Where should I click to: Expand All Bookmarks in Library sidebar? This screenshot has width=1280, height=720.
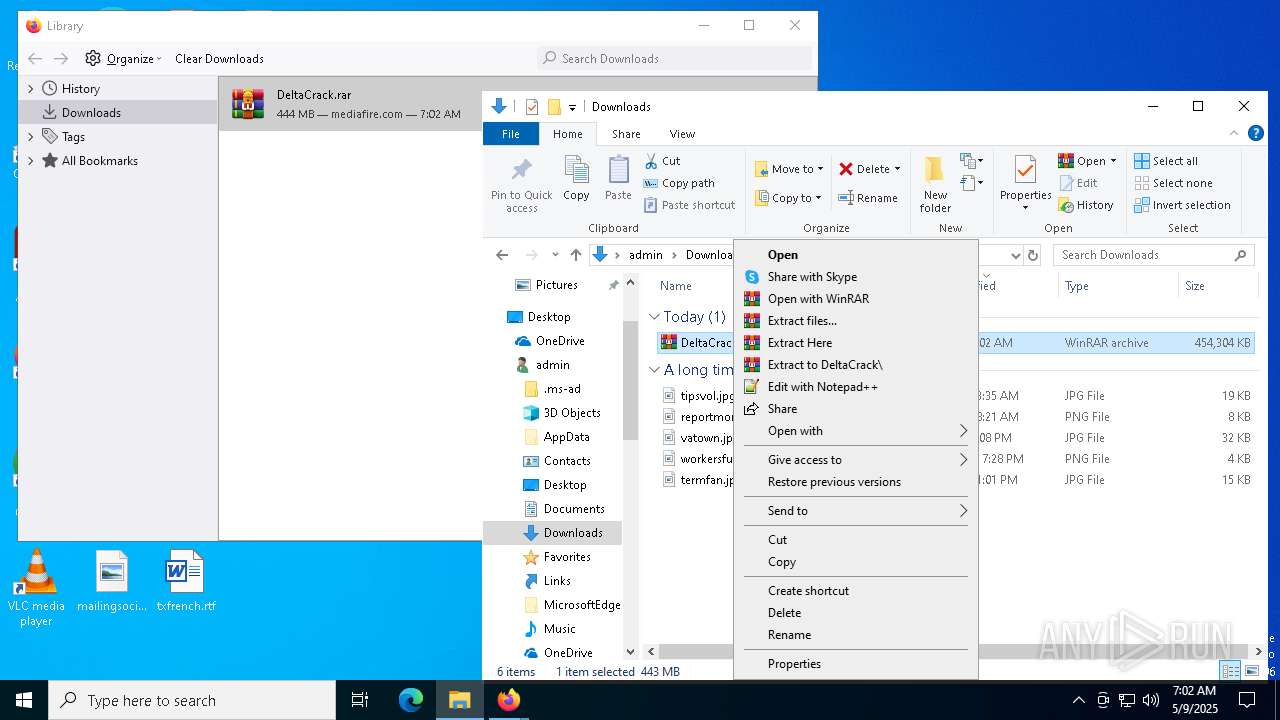(x=30, y=161)
